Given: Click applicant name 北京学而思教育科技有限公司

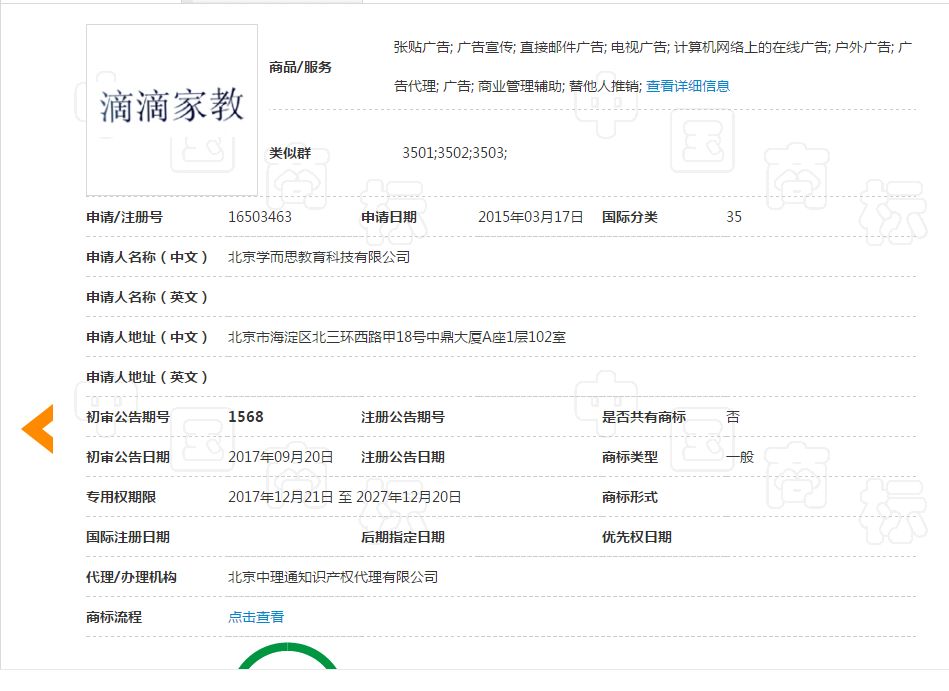Looking at the screenshot, I should (319, 257).
